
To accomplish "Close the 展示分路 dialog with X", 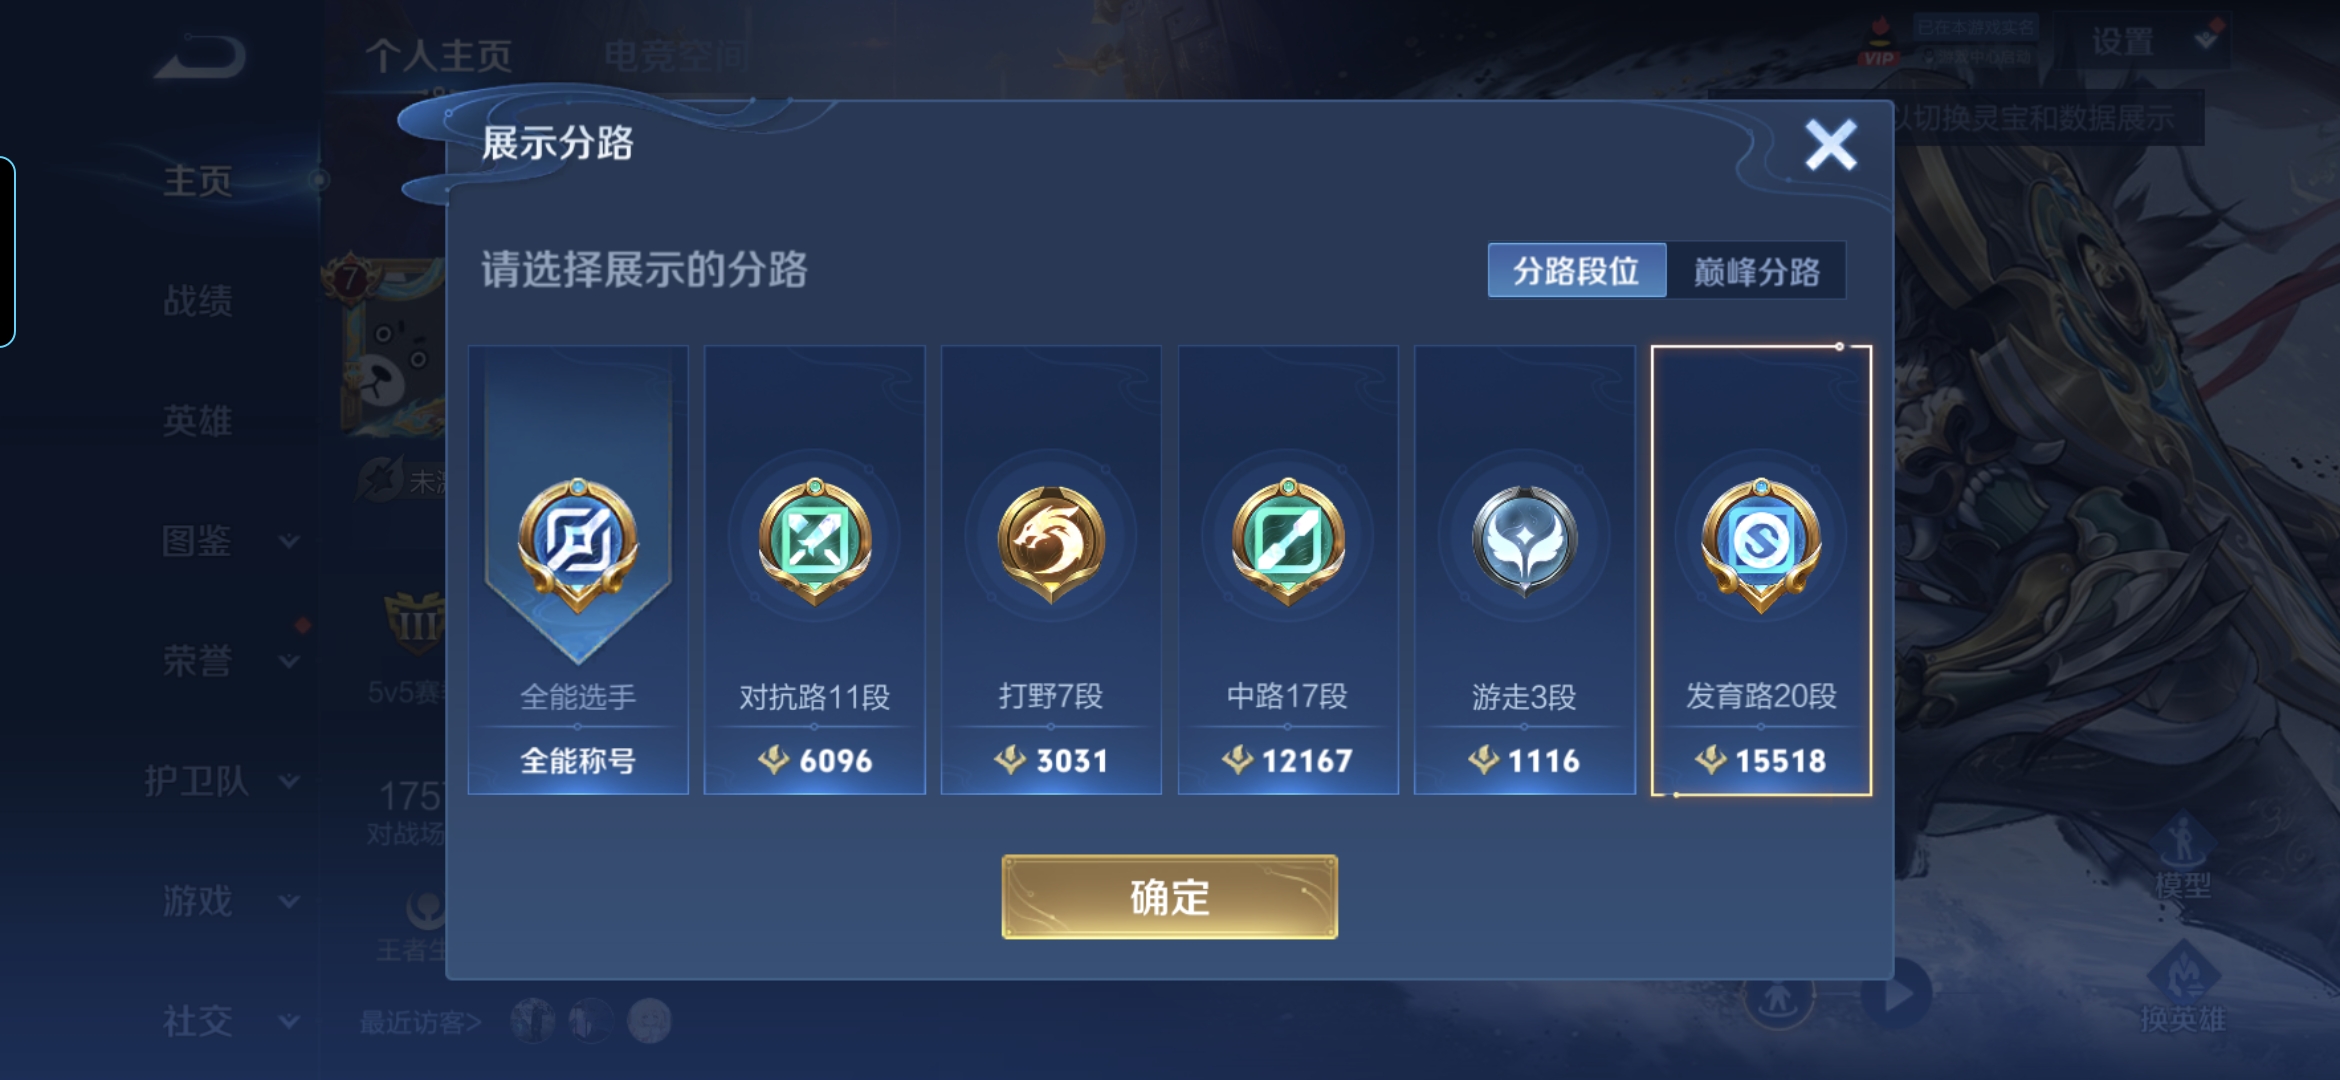I will pyautogui.click(x=1831, y=145).
